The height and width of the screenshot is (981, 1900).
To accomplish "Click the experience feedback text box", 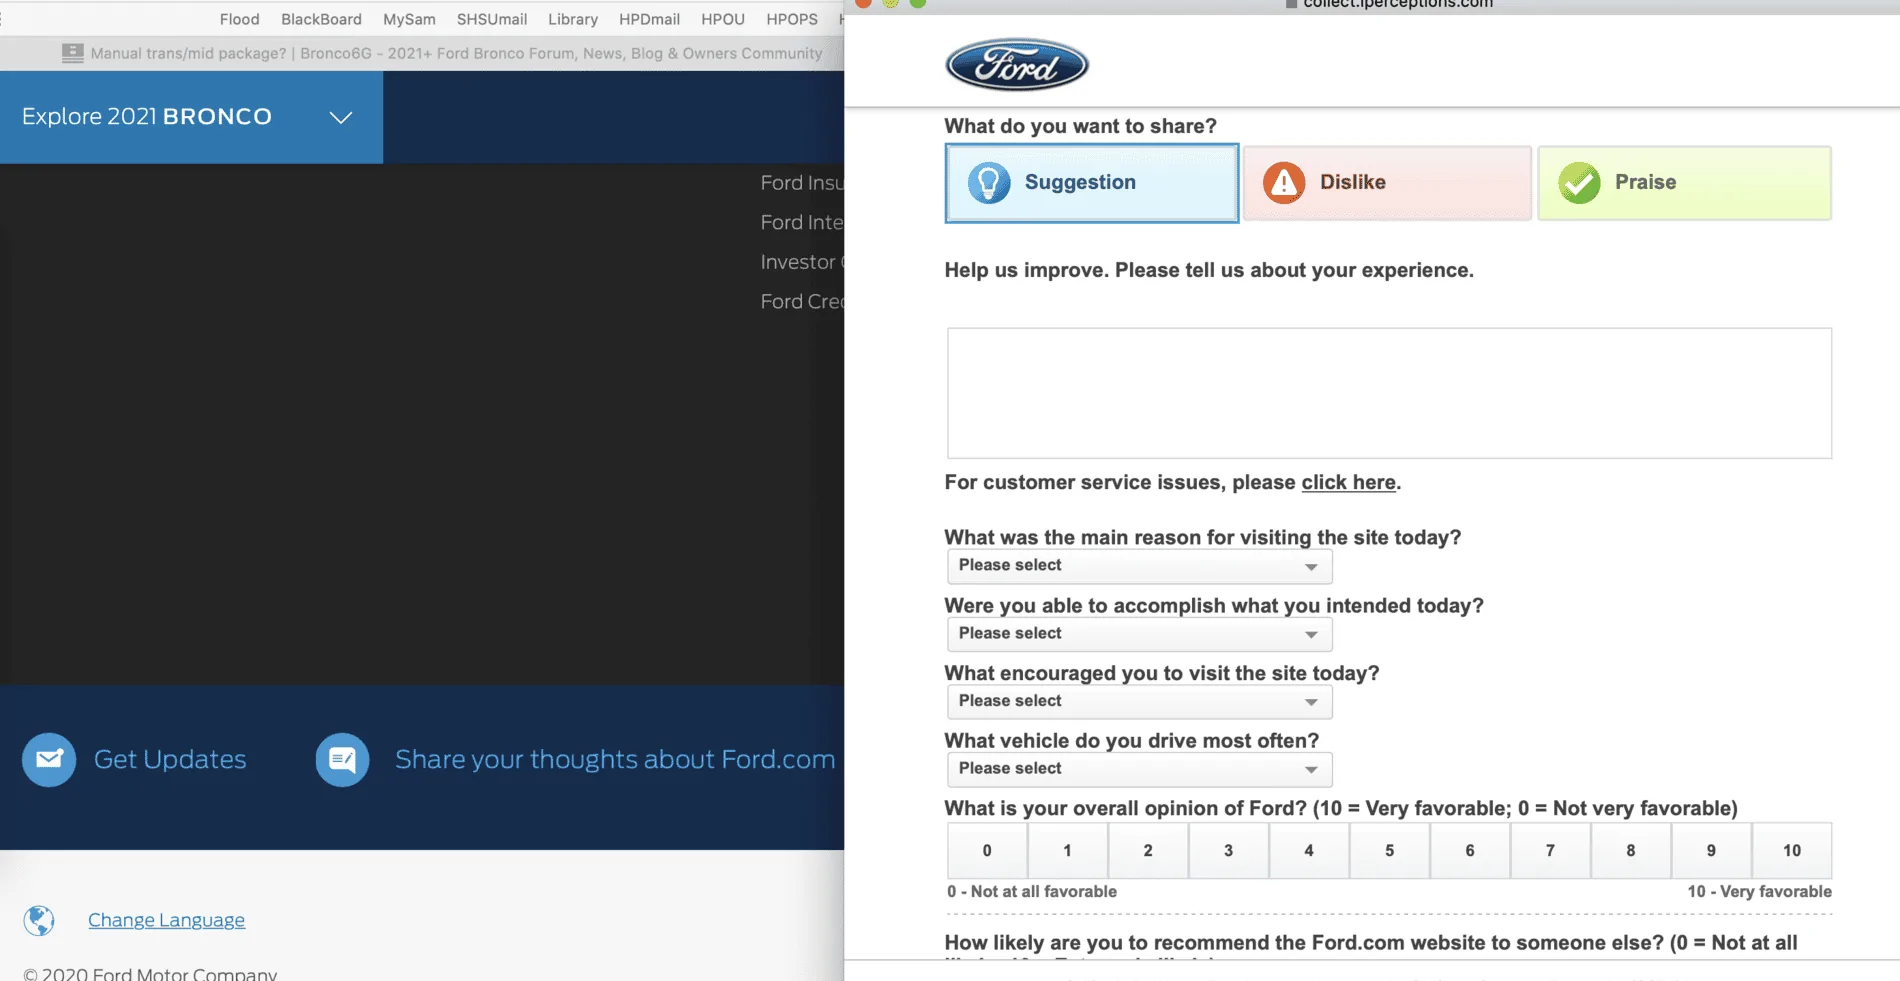I will 1389,393.
